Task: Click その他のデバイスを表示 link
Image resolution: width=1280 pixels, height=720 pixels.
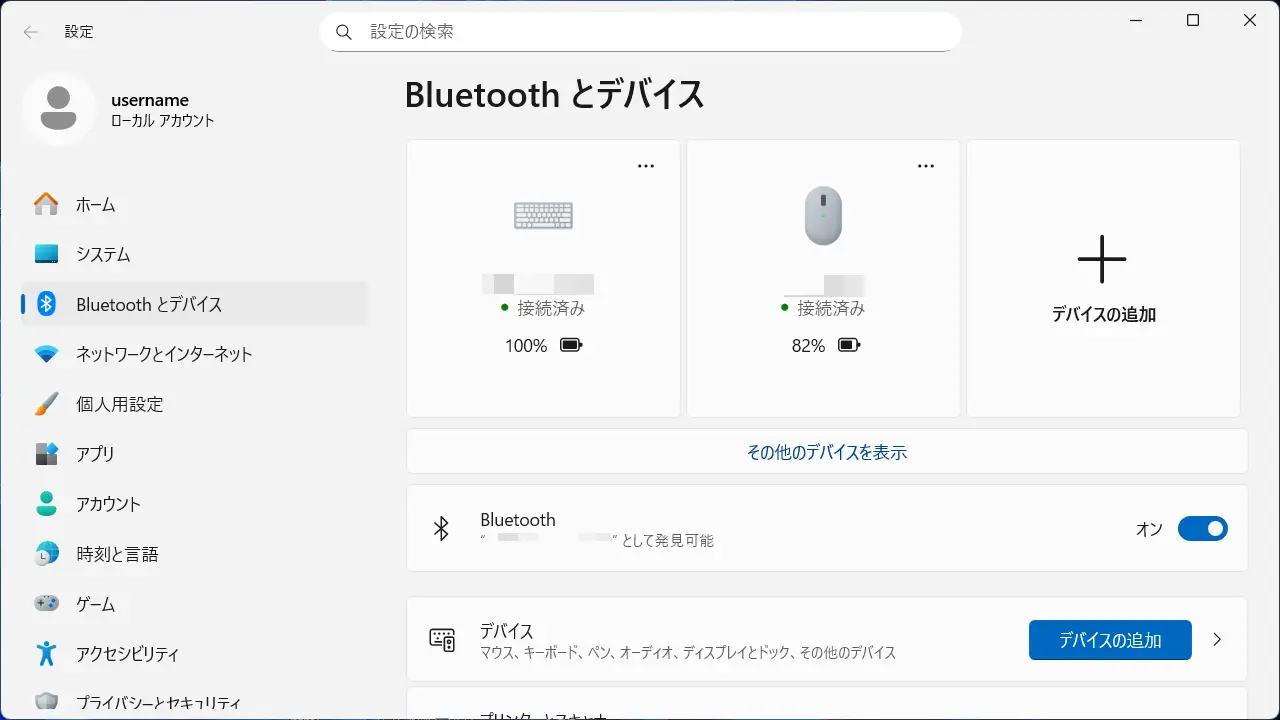Action: (826, 452)
